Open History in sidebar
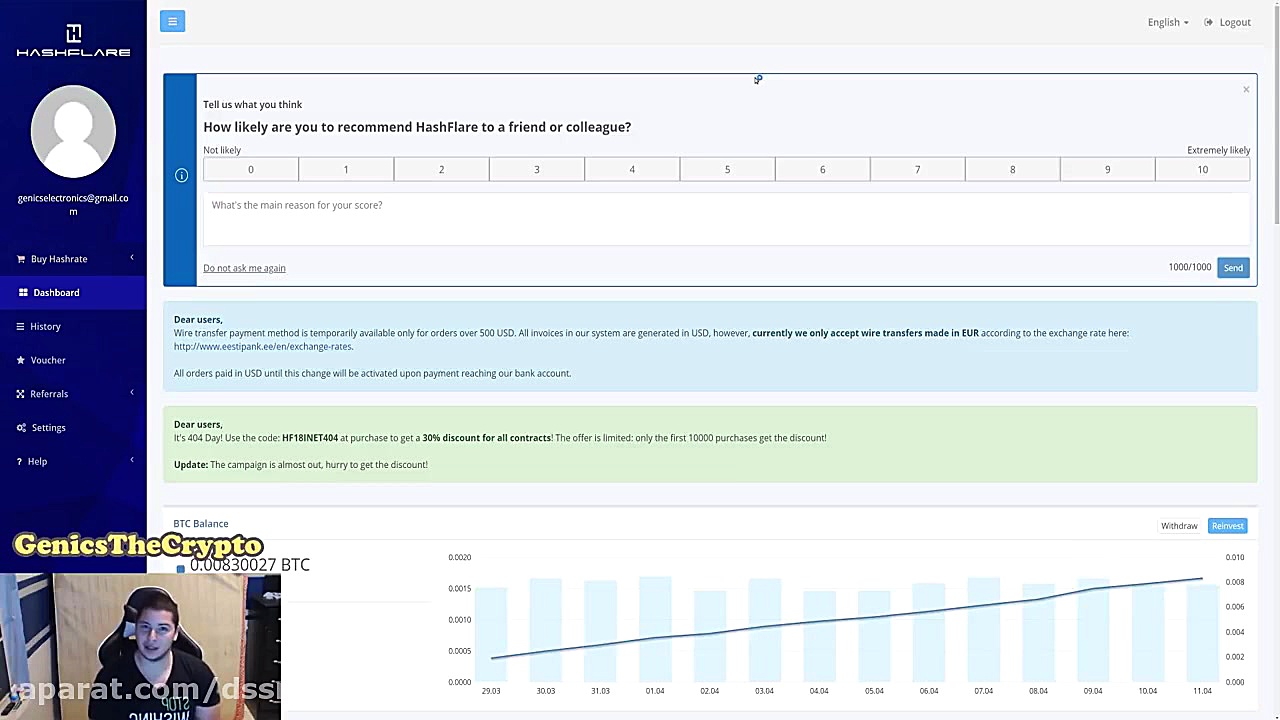This screenshot has height=720, width=1280. (x=73, y=326)
